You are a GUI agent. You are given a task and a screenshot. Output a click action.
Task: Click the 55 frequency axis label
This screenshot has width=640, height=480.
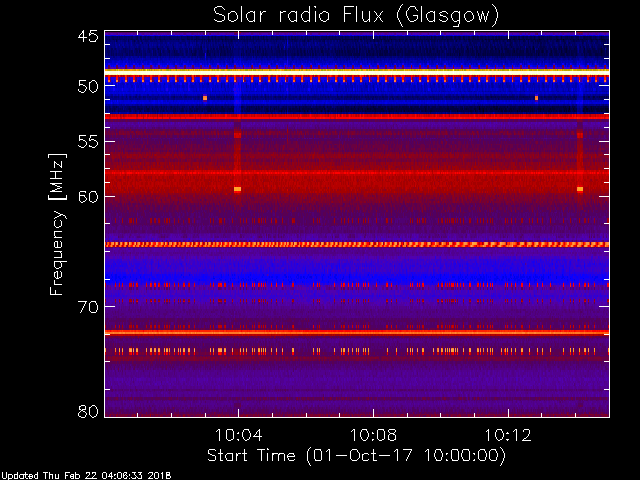88,142
